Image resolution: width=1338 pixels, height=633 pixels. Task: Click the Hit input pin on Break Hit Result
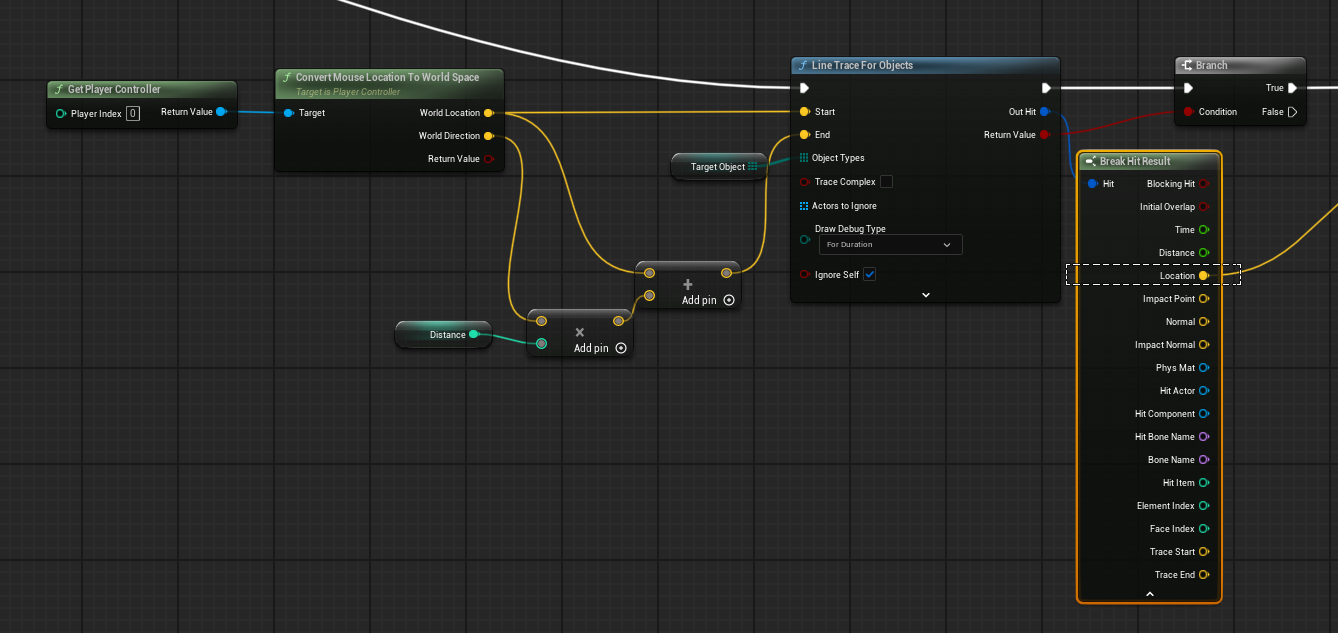pos(1093,184)
